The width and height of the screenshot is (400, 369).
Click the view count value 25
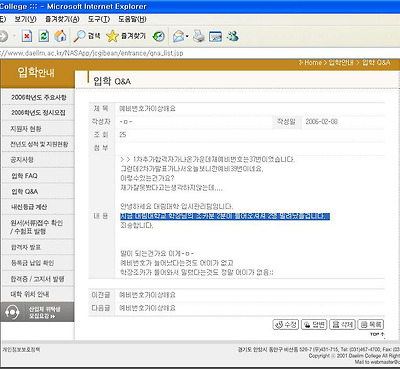click(x=123, y=135)
